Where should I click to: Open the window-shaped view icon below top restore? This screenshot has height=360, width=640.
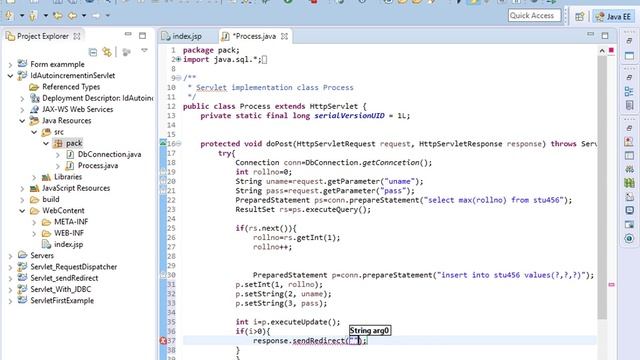629,56
